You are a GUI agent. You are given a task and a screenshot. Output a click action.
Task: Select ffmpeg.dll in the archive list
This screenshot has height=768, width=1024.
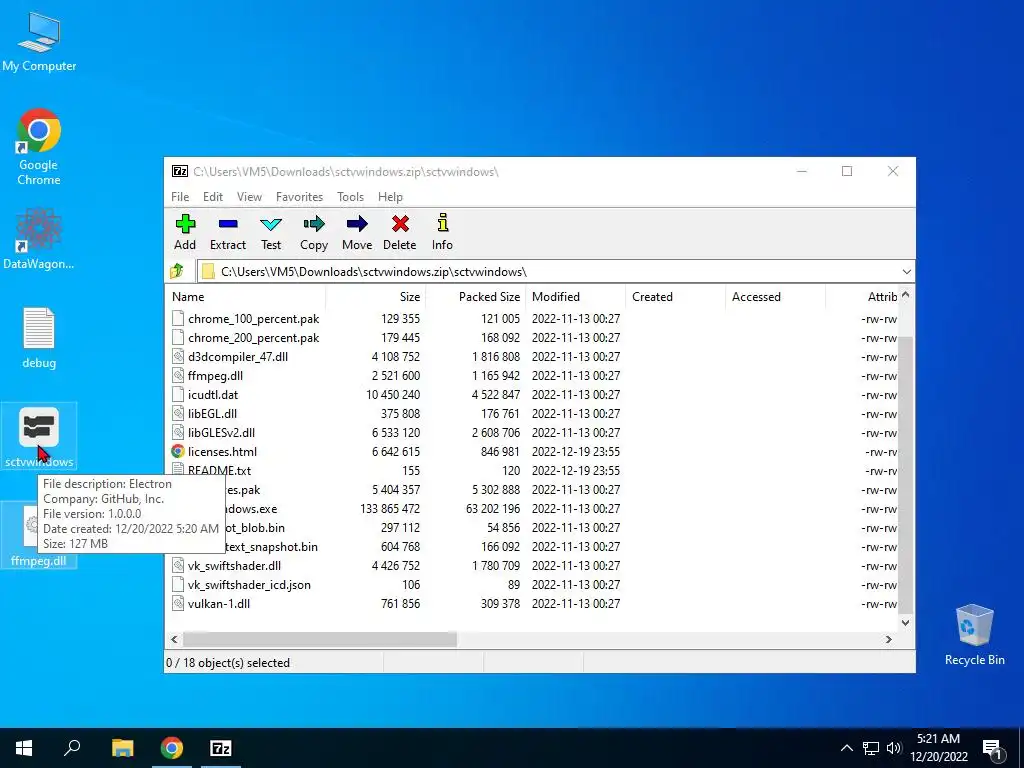[x=215, y=376]
